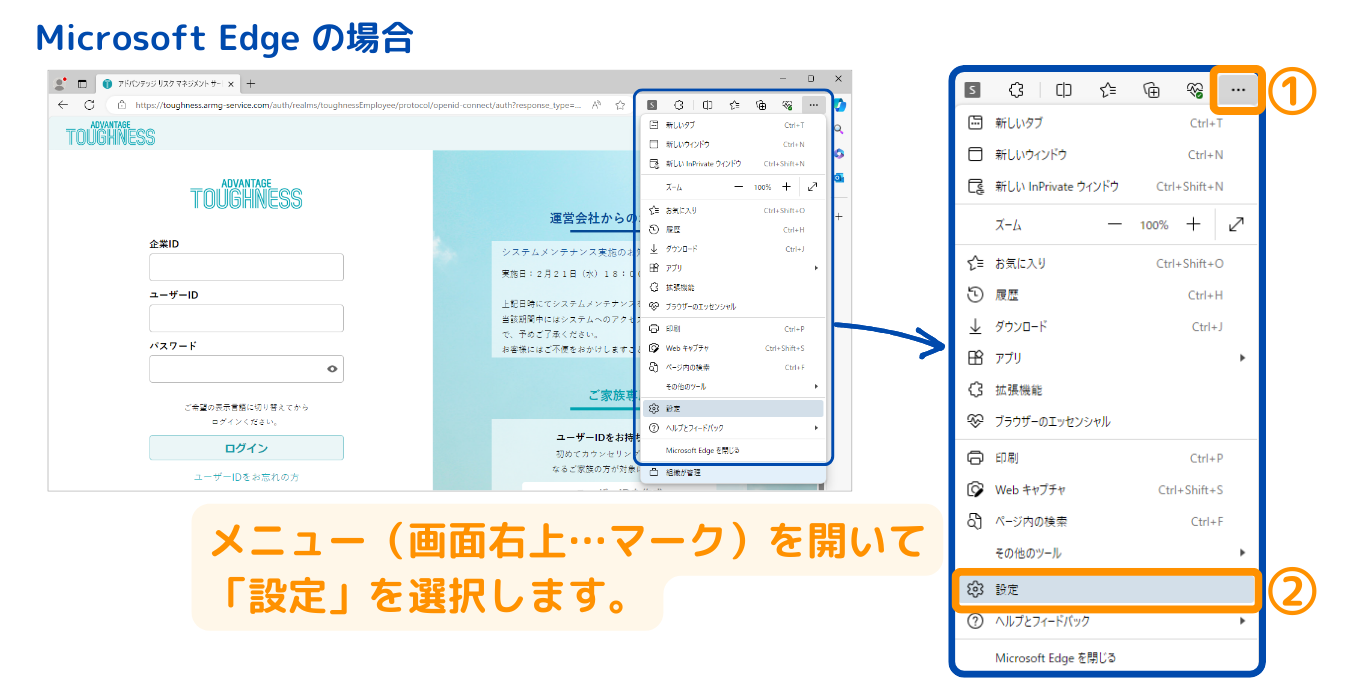Select 設定 in the browser window's small menu
The height and width of the screenshot is (699, 1366).
[733, 409]
